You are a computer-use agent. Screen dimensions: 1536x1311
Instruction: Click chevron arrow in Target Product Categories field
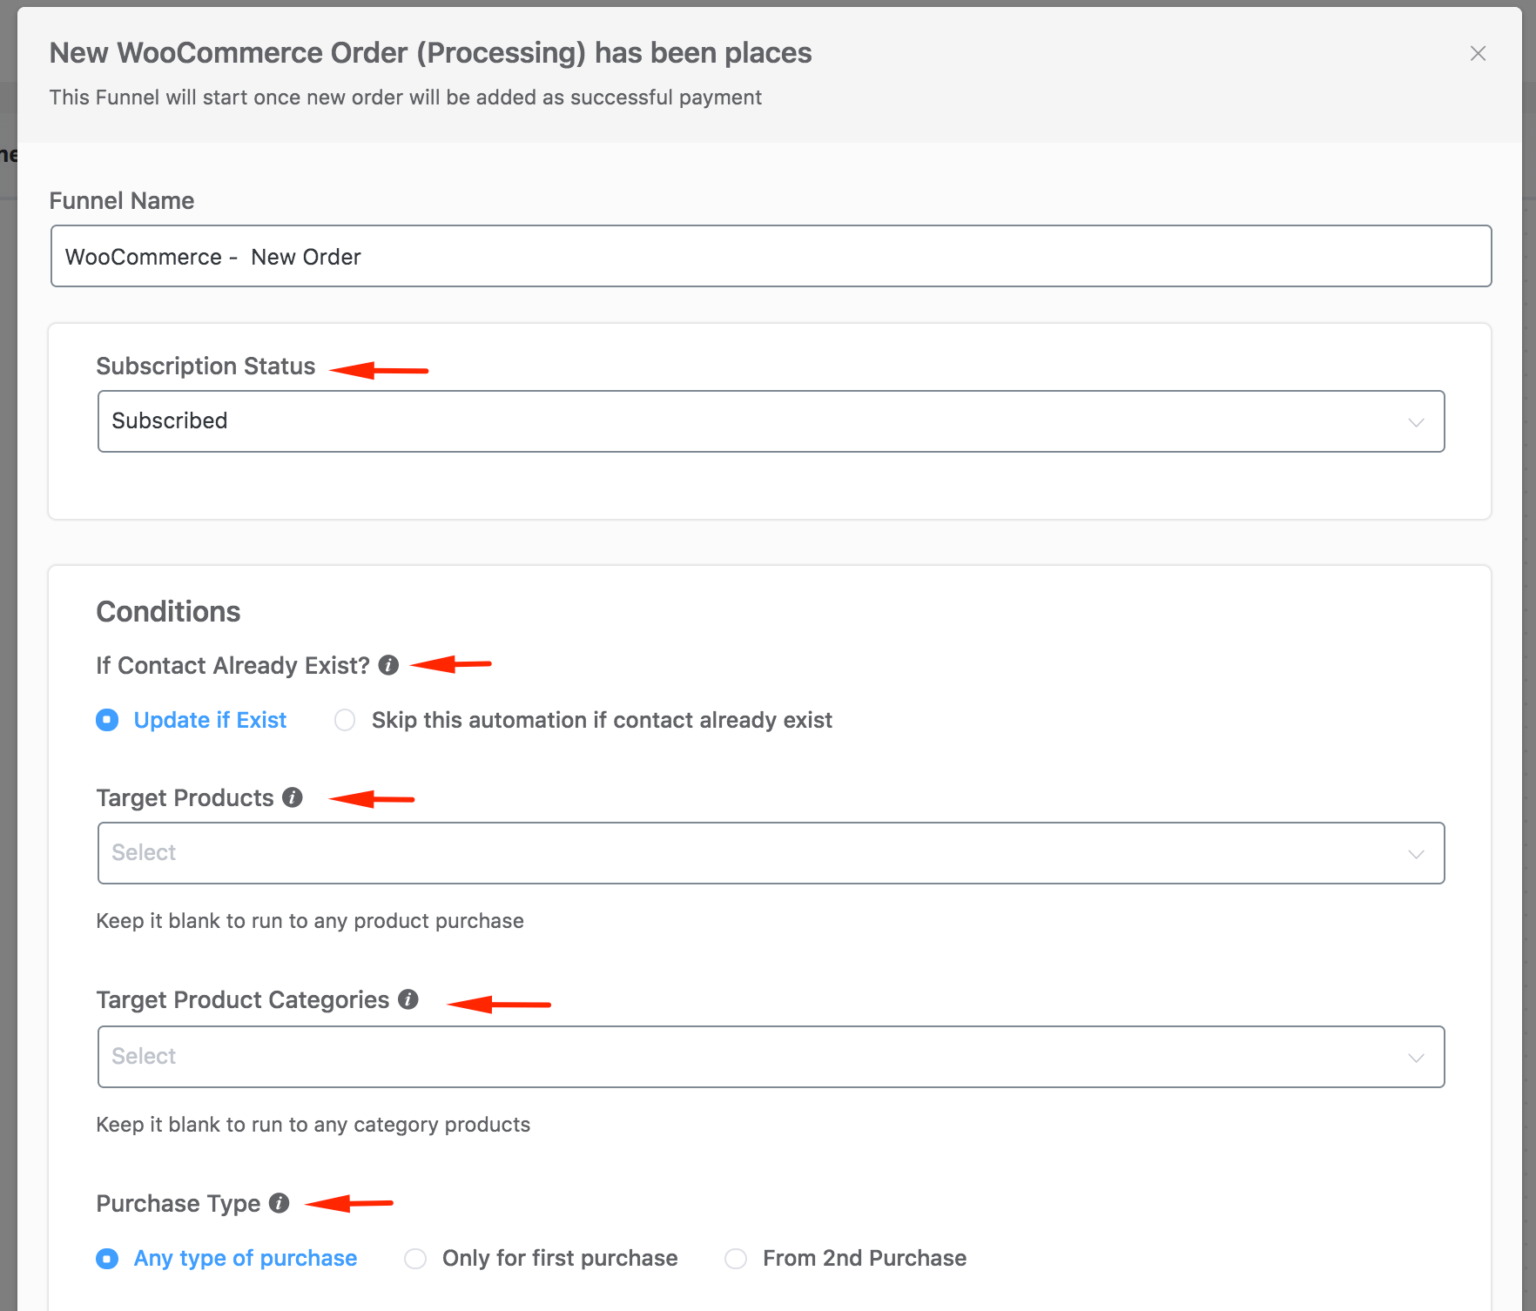pos(1416,1058)
